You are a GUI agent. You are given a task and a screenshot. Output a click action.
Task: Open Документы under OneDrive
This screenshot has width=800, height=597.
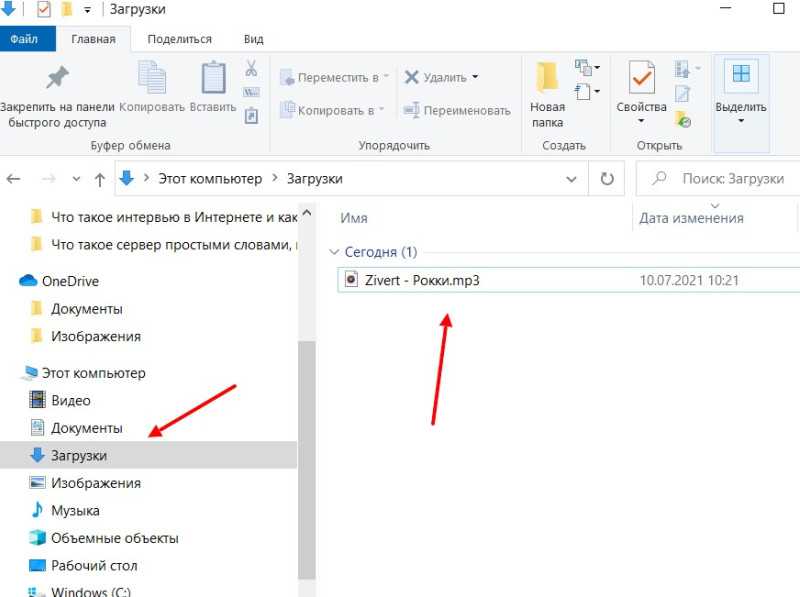coord(77,309)
